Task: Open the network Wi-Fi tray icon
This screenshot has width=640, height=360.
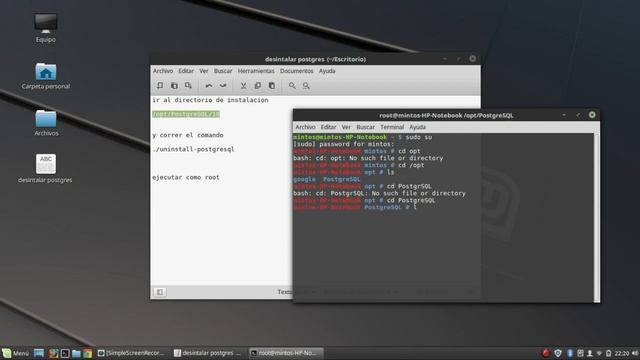Action: click(599, 353)
